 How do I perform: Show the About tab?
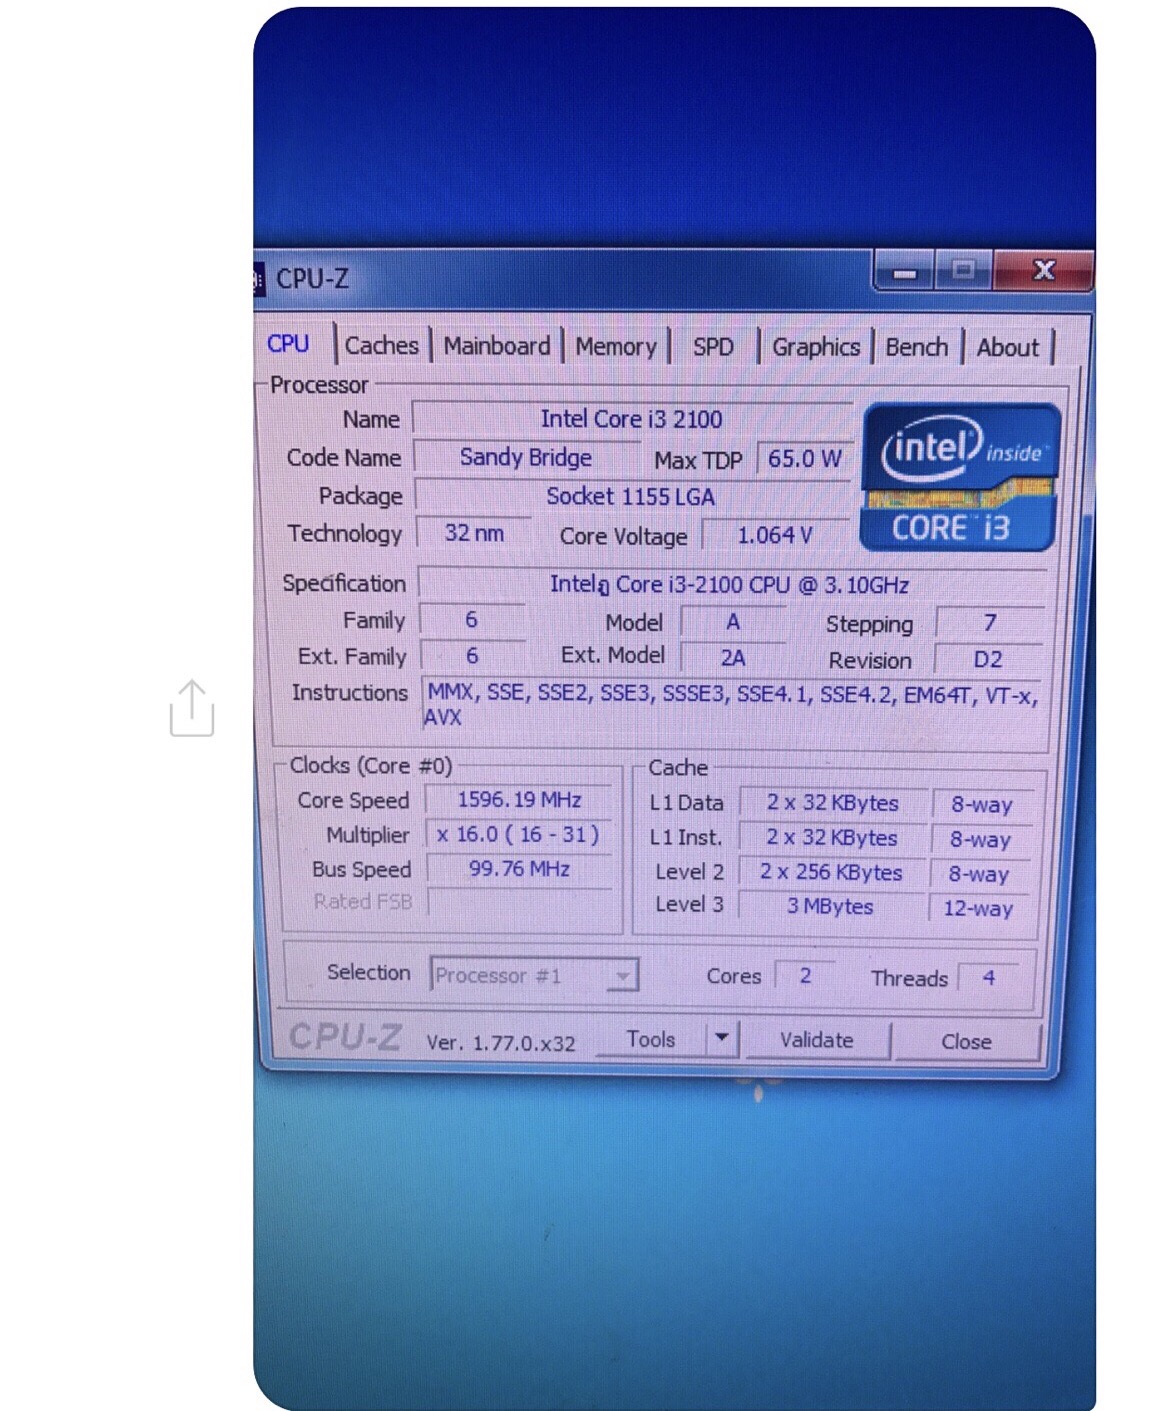point(1008,348)
